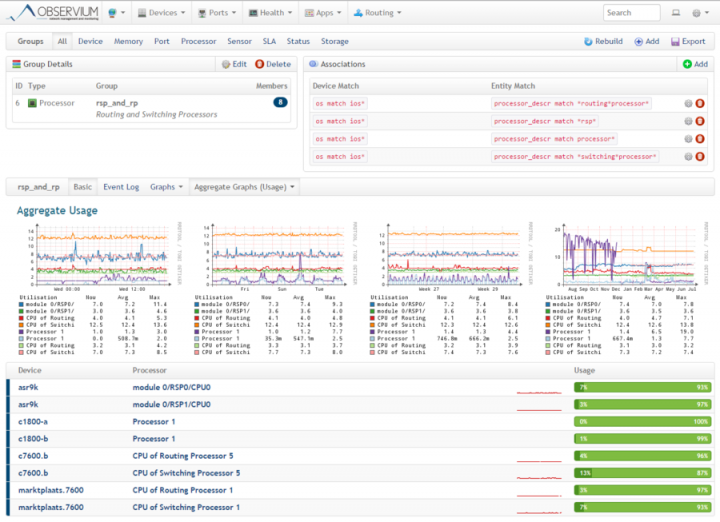Viewport: 720px width, 522px height.
Task: Click the Observium logo
Action: click(x=54, y=12)
